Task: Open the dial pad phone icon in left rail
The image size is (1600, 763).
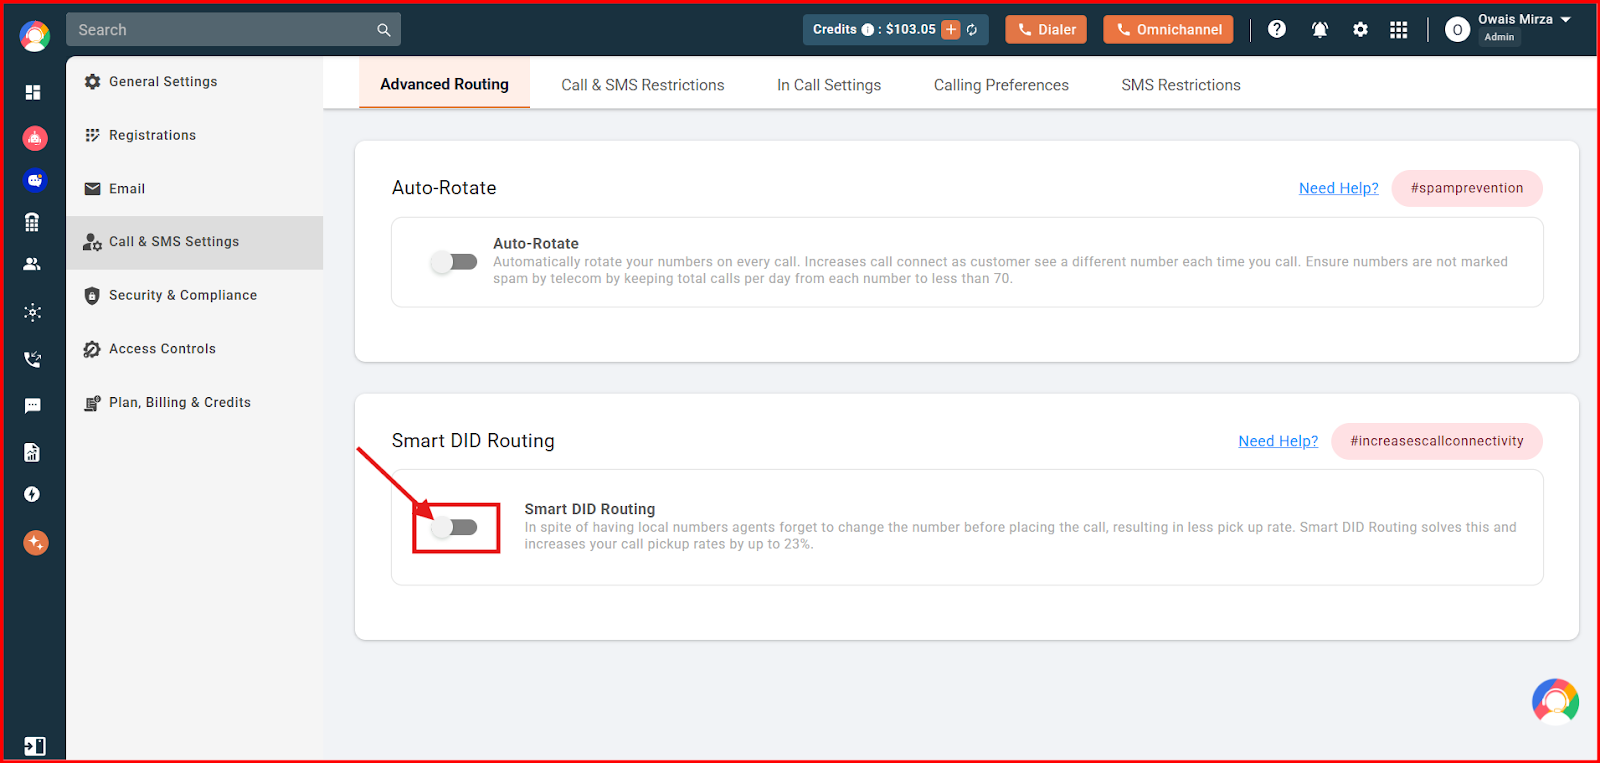Action: coord(32,222)
